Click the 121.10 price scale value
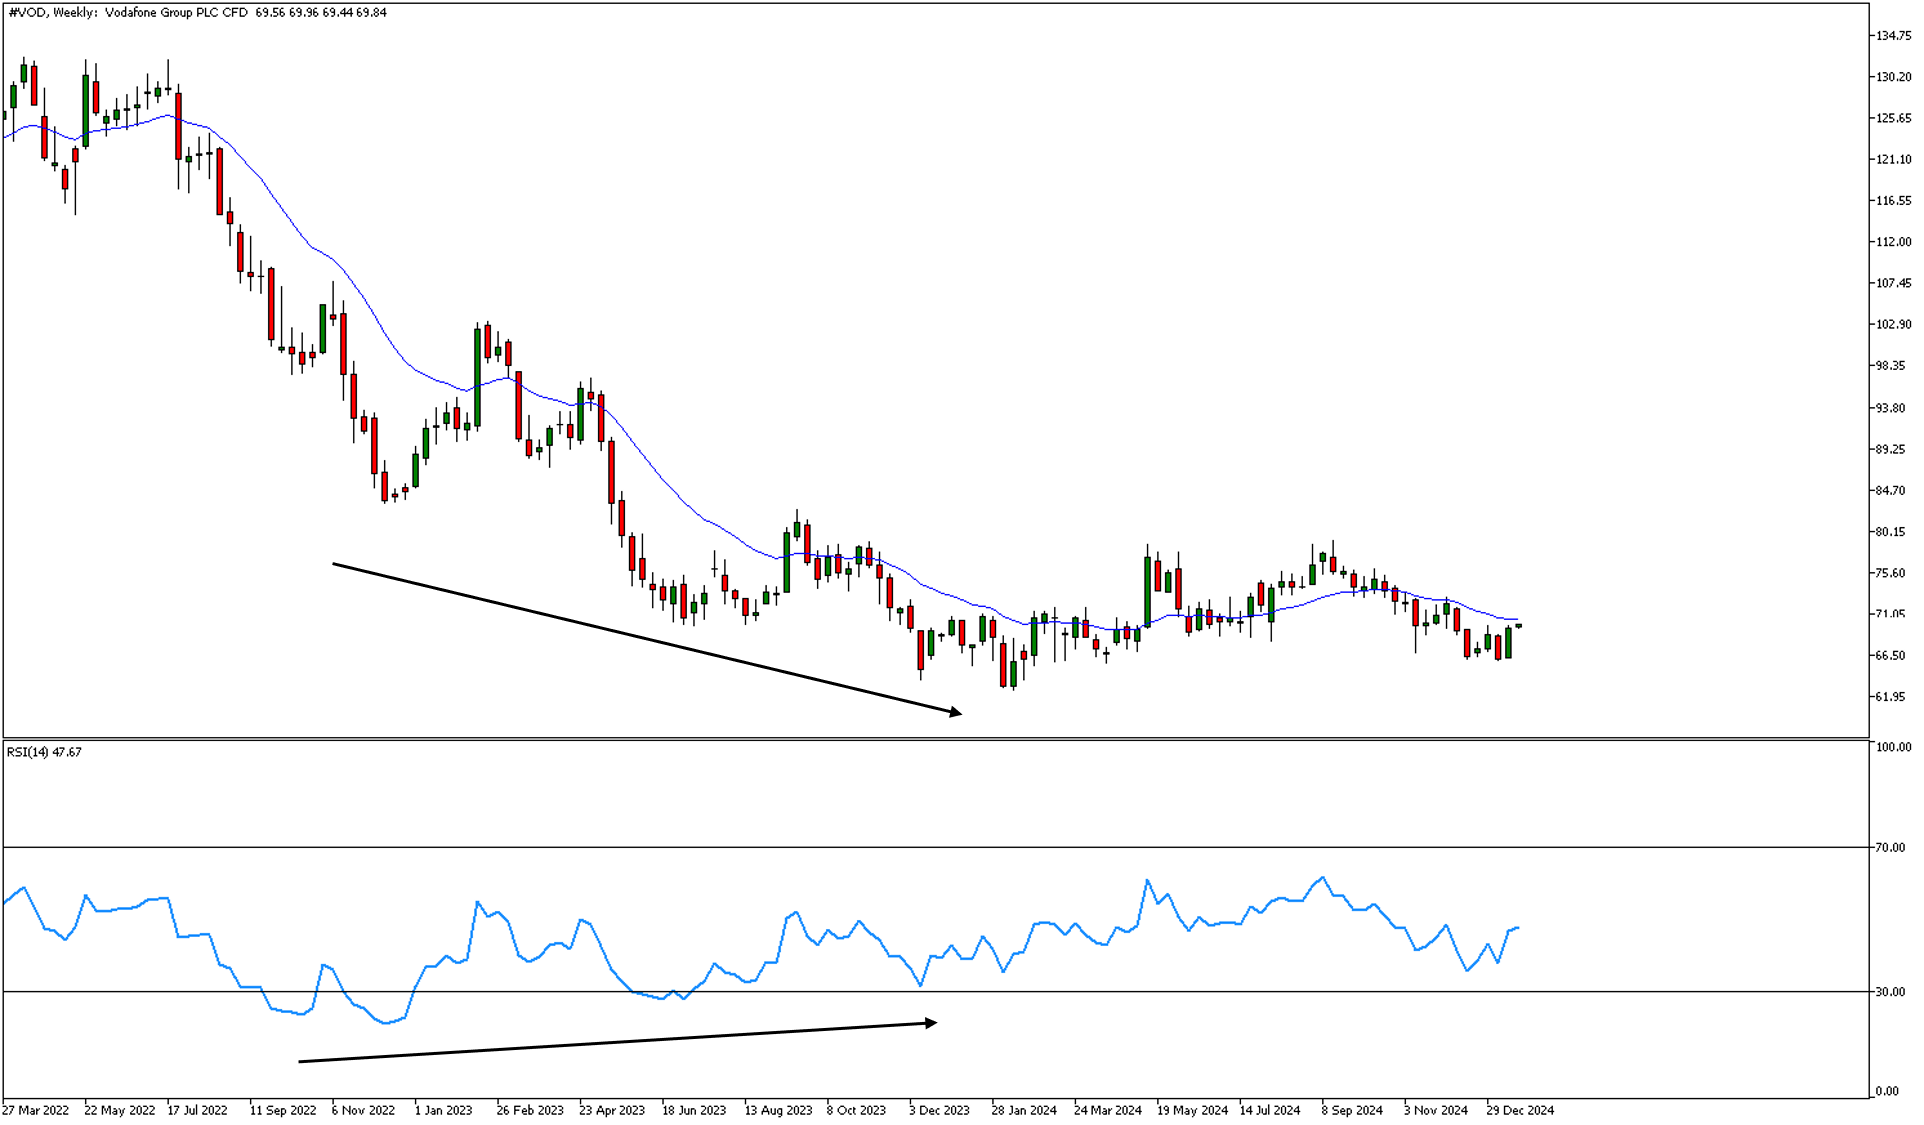 point(1893,160)
